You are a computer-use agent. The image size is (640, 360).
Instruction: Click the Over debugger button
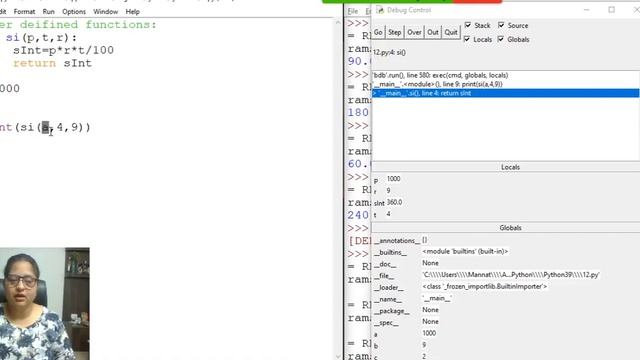[414, 32]
